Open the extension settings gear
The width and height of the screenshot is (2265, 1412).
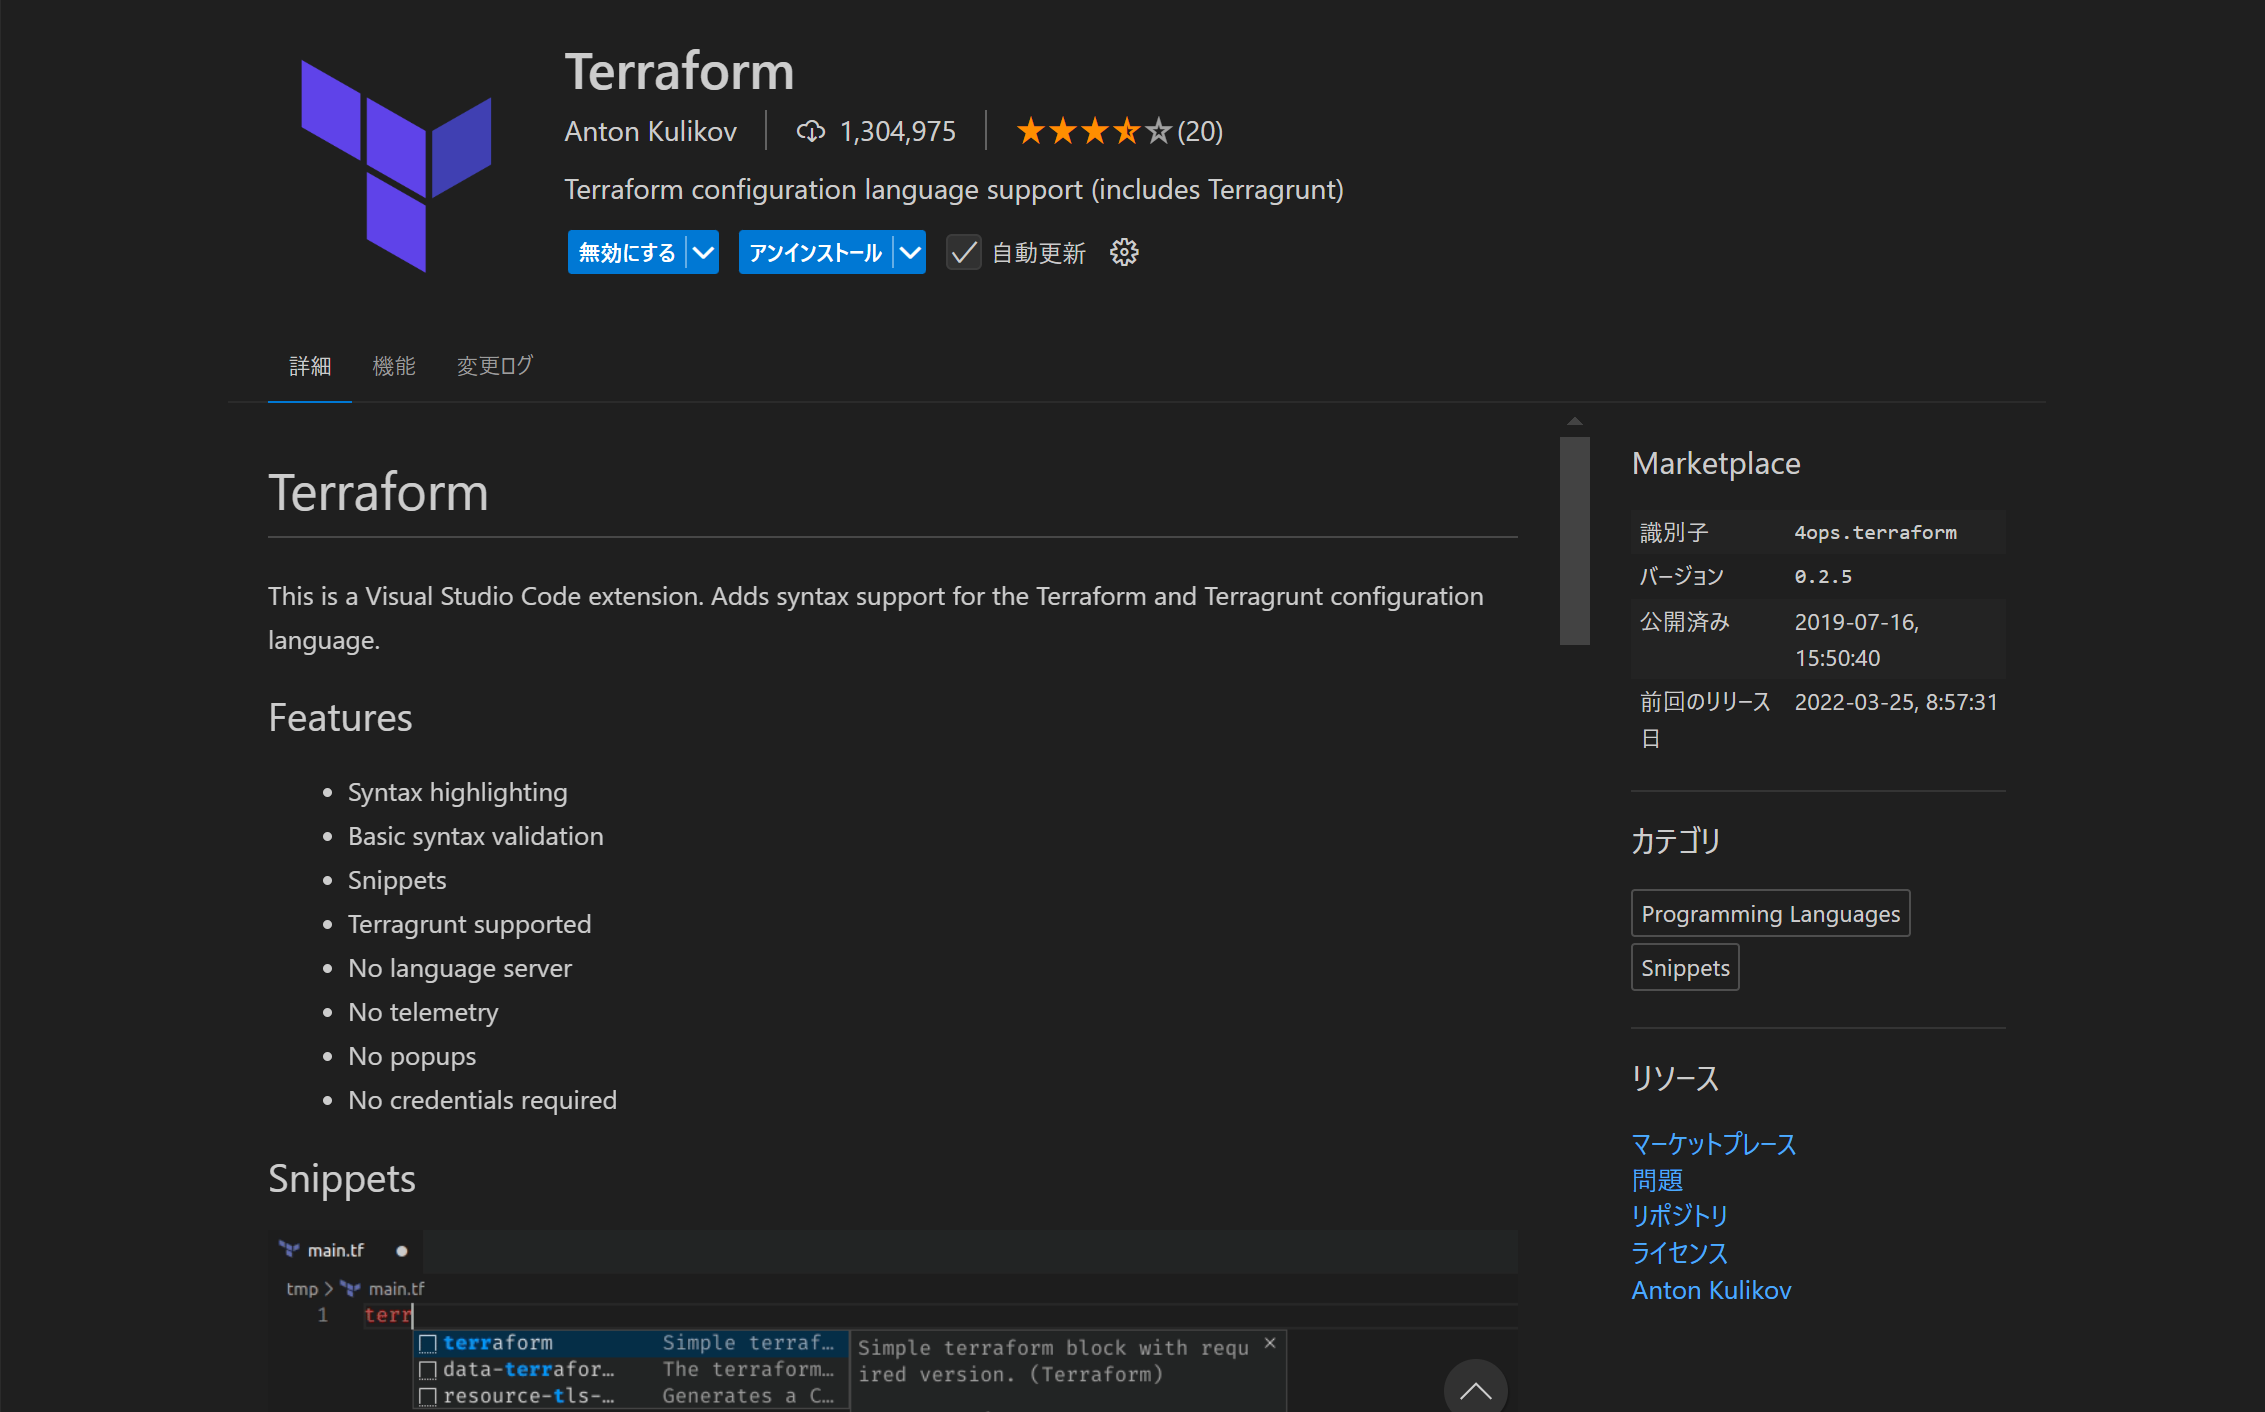(x=1124, y=253)
